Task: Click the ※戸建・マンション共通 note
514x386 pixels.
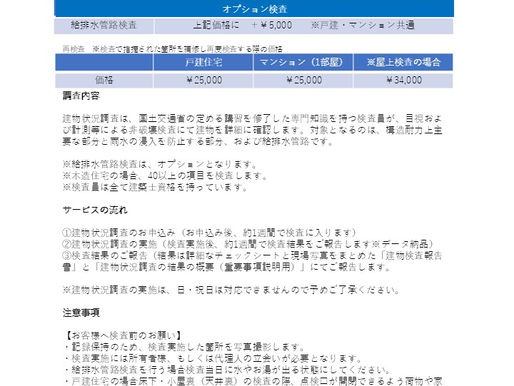Action: [362, 25]
